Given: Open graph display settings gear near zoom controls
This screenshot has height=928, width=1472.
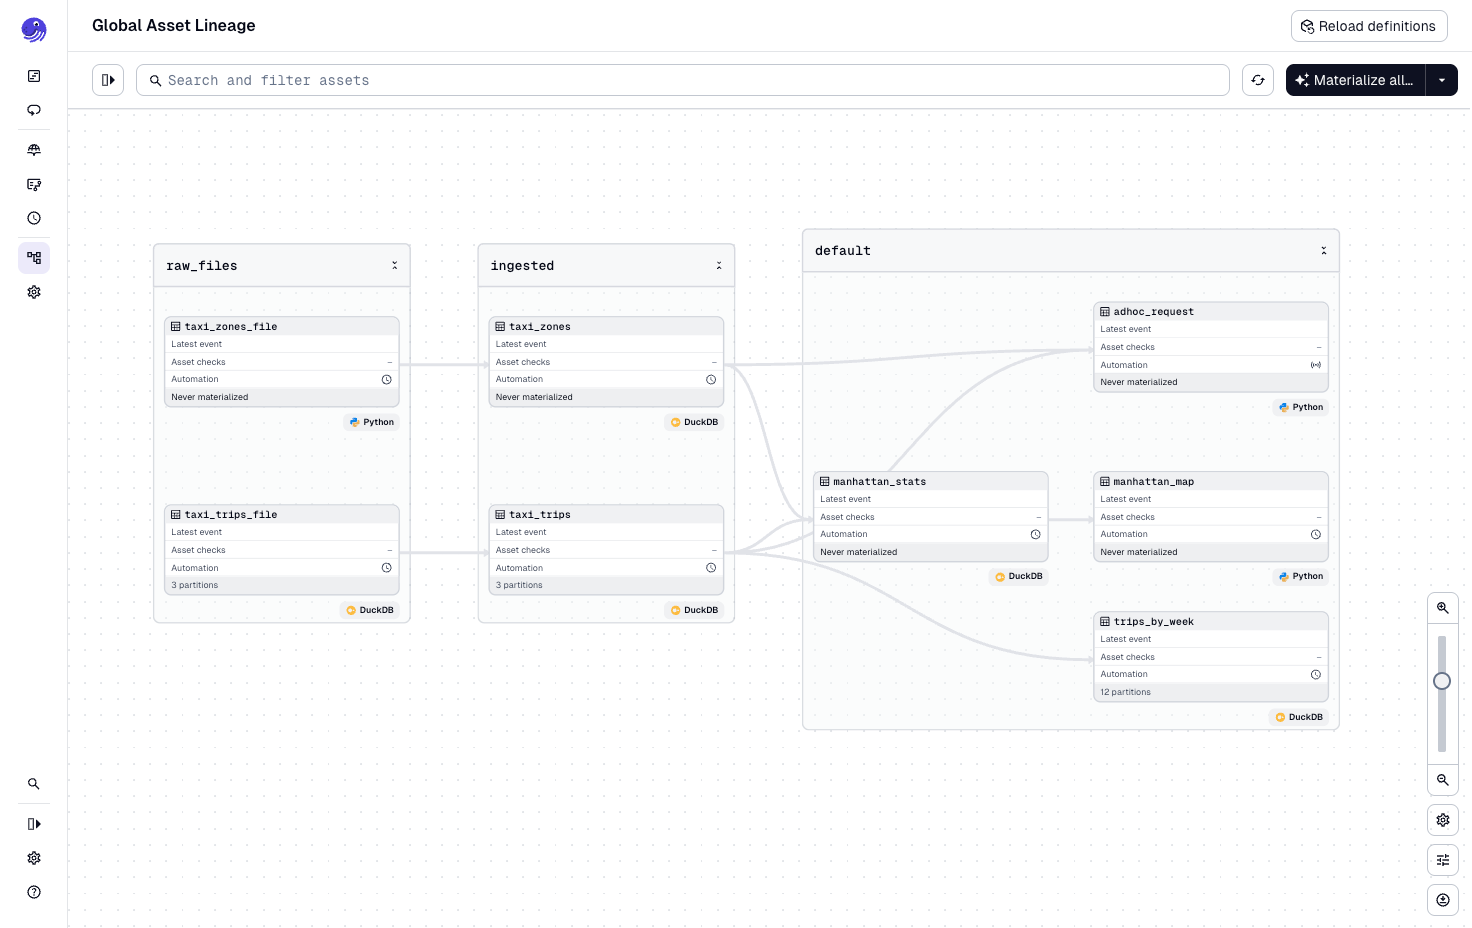Looking at the screenshot, I should tap(1443, 820).
